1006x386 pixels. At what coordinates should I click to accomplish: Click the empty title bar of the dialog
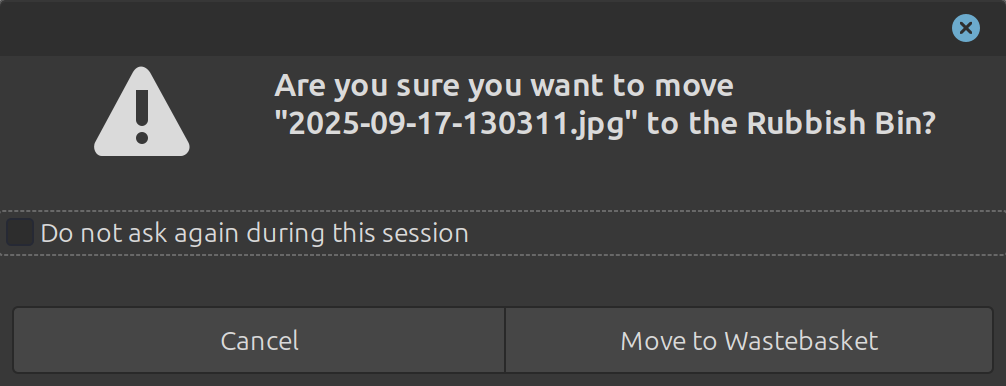(475, 28)
